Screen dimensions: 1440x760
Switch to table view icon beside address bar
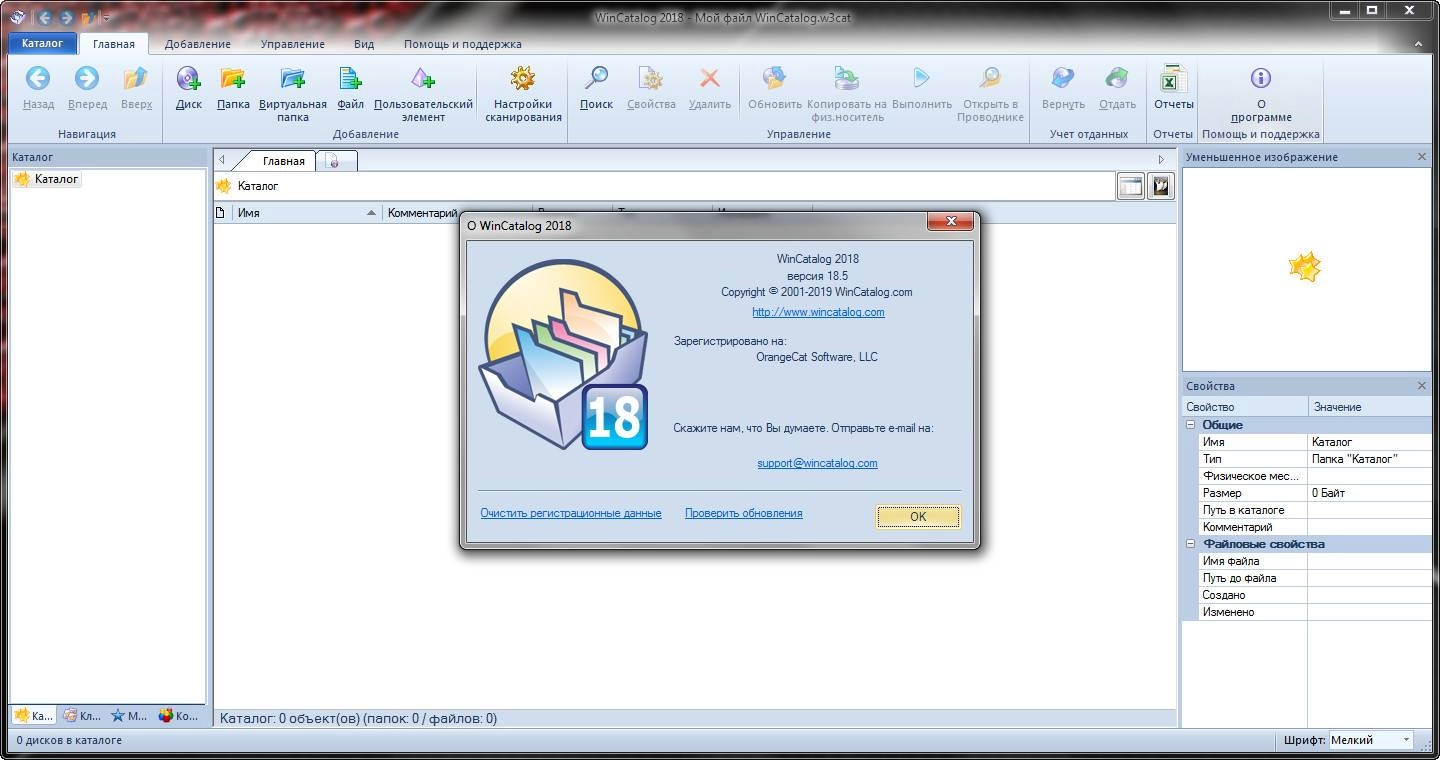coord(1130,186)
